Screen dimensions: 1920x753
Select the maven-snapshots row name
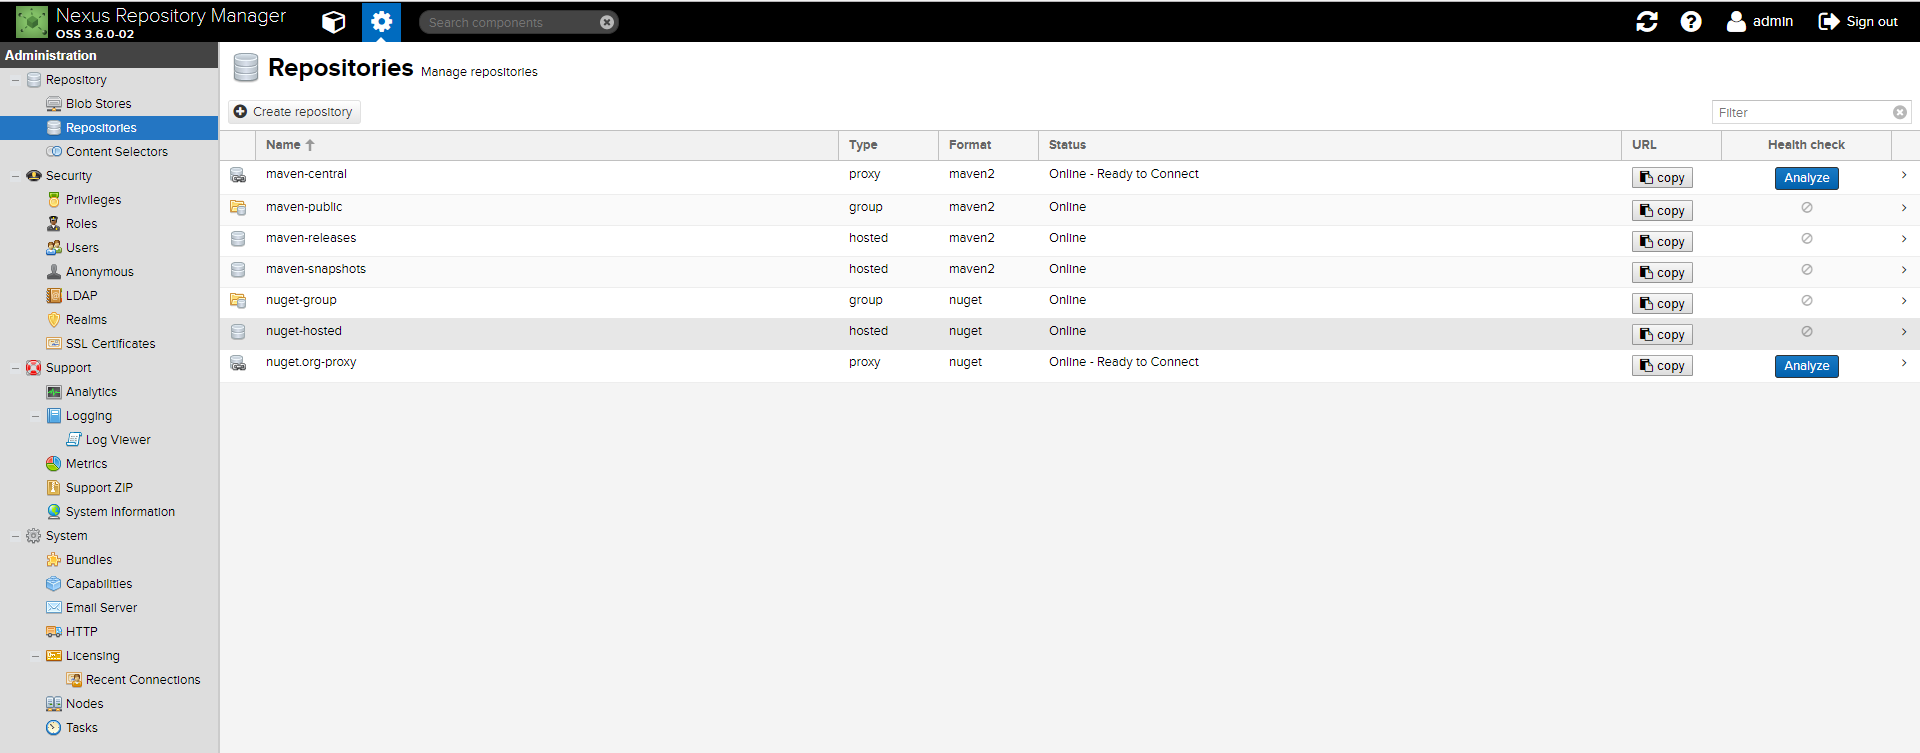(316, 269)
